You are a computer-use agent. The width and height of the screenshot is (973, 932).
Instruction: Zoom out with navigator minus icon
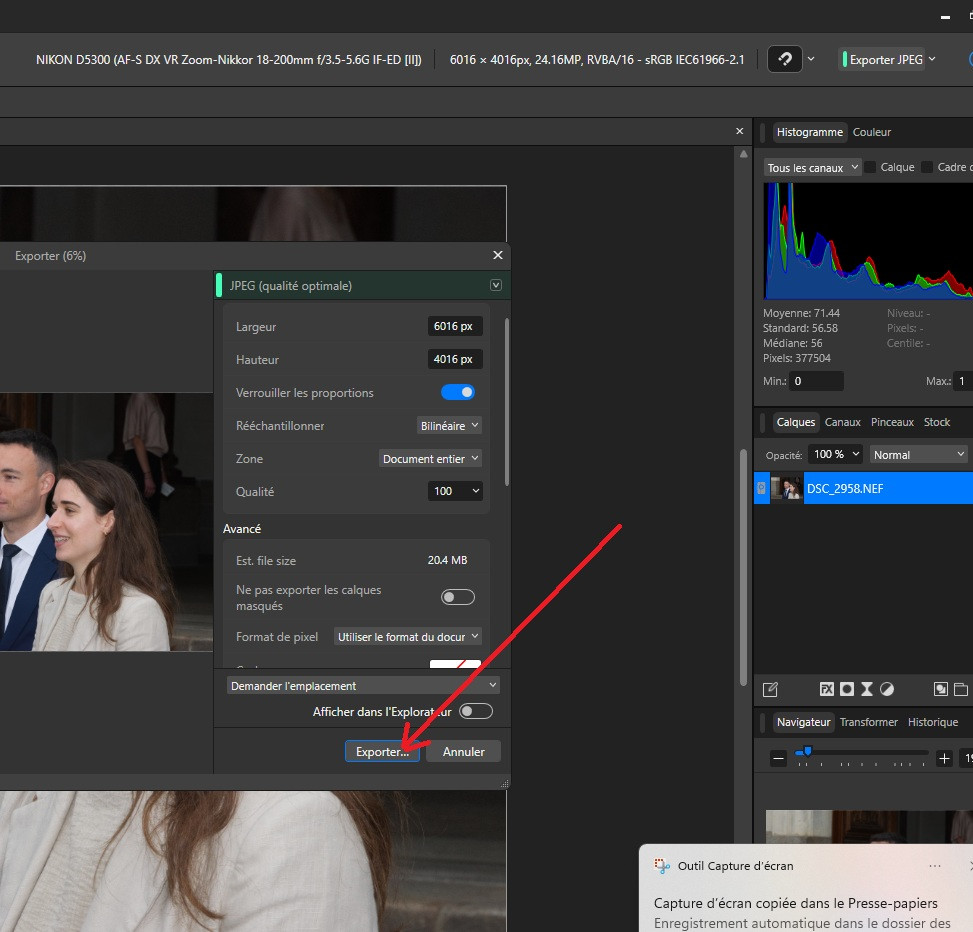coord(778,758)
